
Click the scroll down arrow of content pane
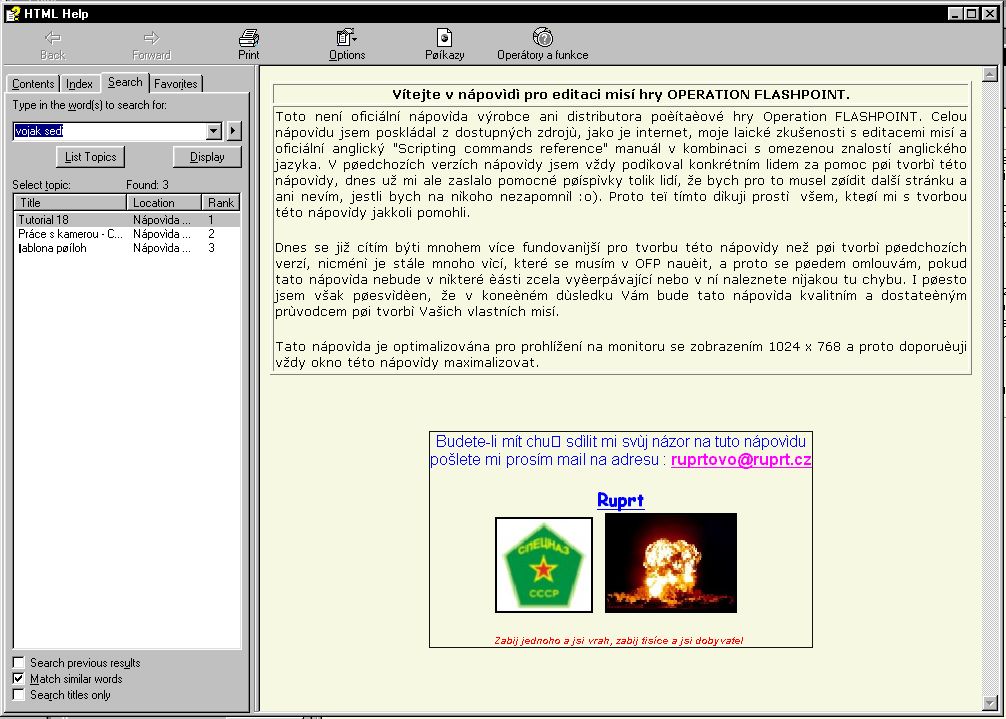[990, 703]
